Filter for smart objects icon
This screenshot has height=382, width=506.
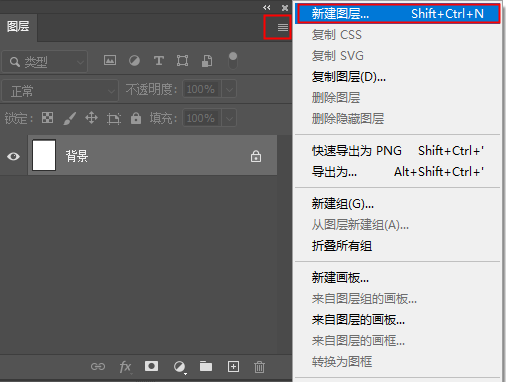[x=207, y=61]
